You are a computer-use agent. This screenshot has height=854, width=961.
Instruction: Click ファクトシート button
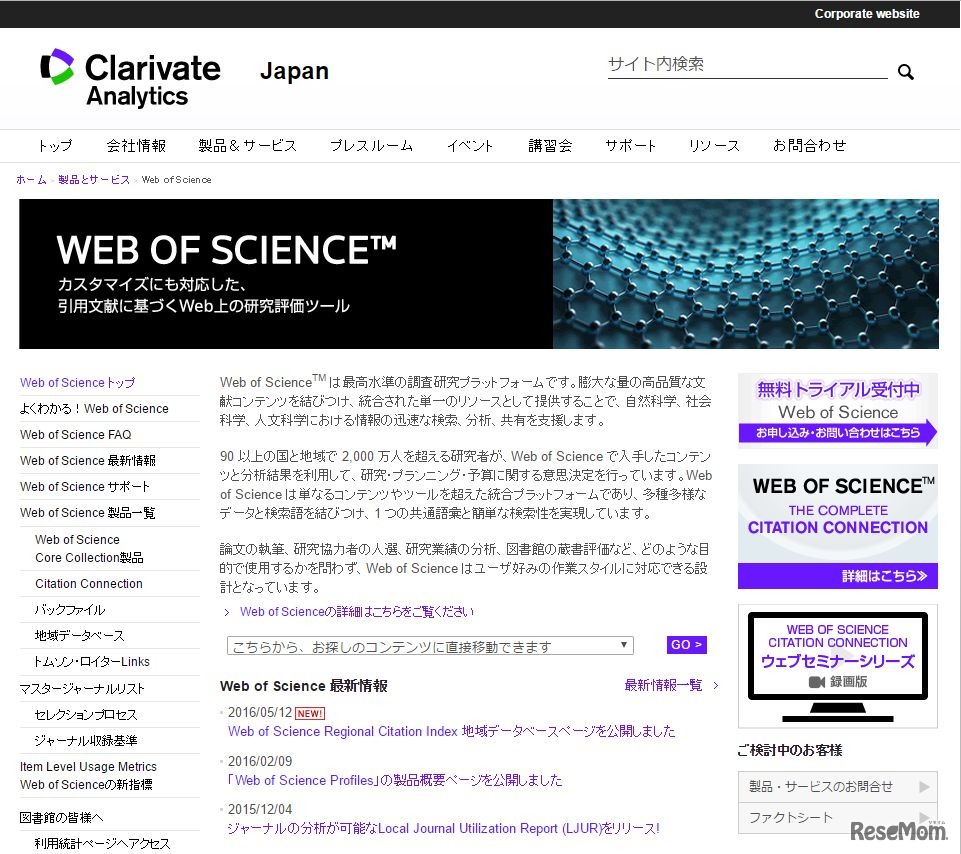click(838, 818)
